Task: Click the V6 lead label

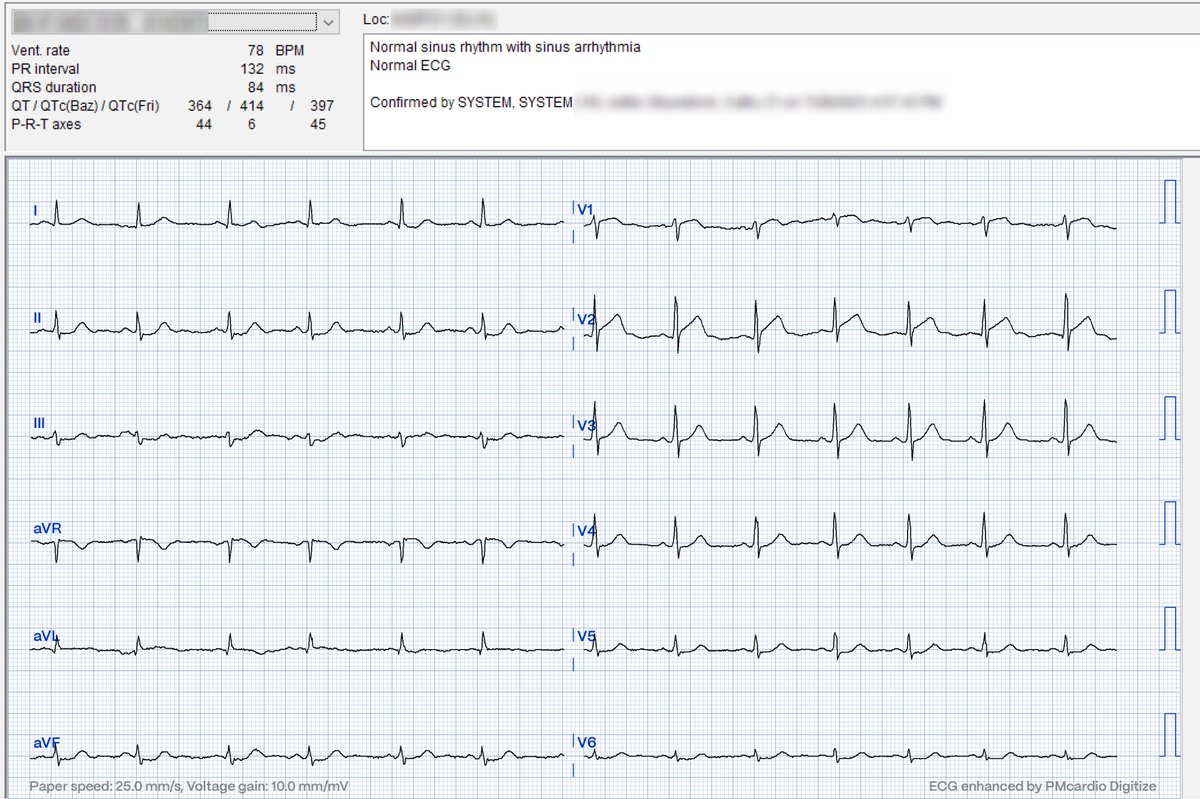Action: click(586, 743)
